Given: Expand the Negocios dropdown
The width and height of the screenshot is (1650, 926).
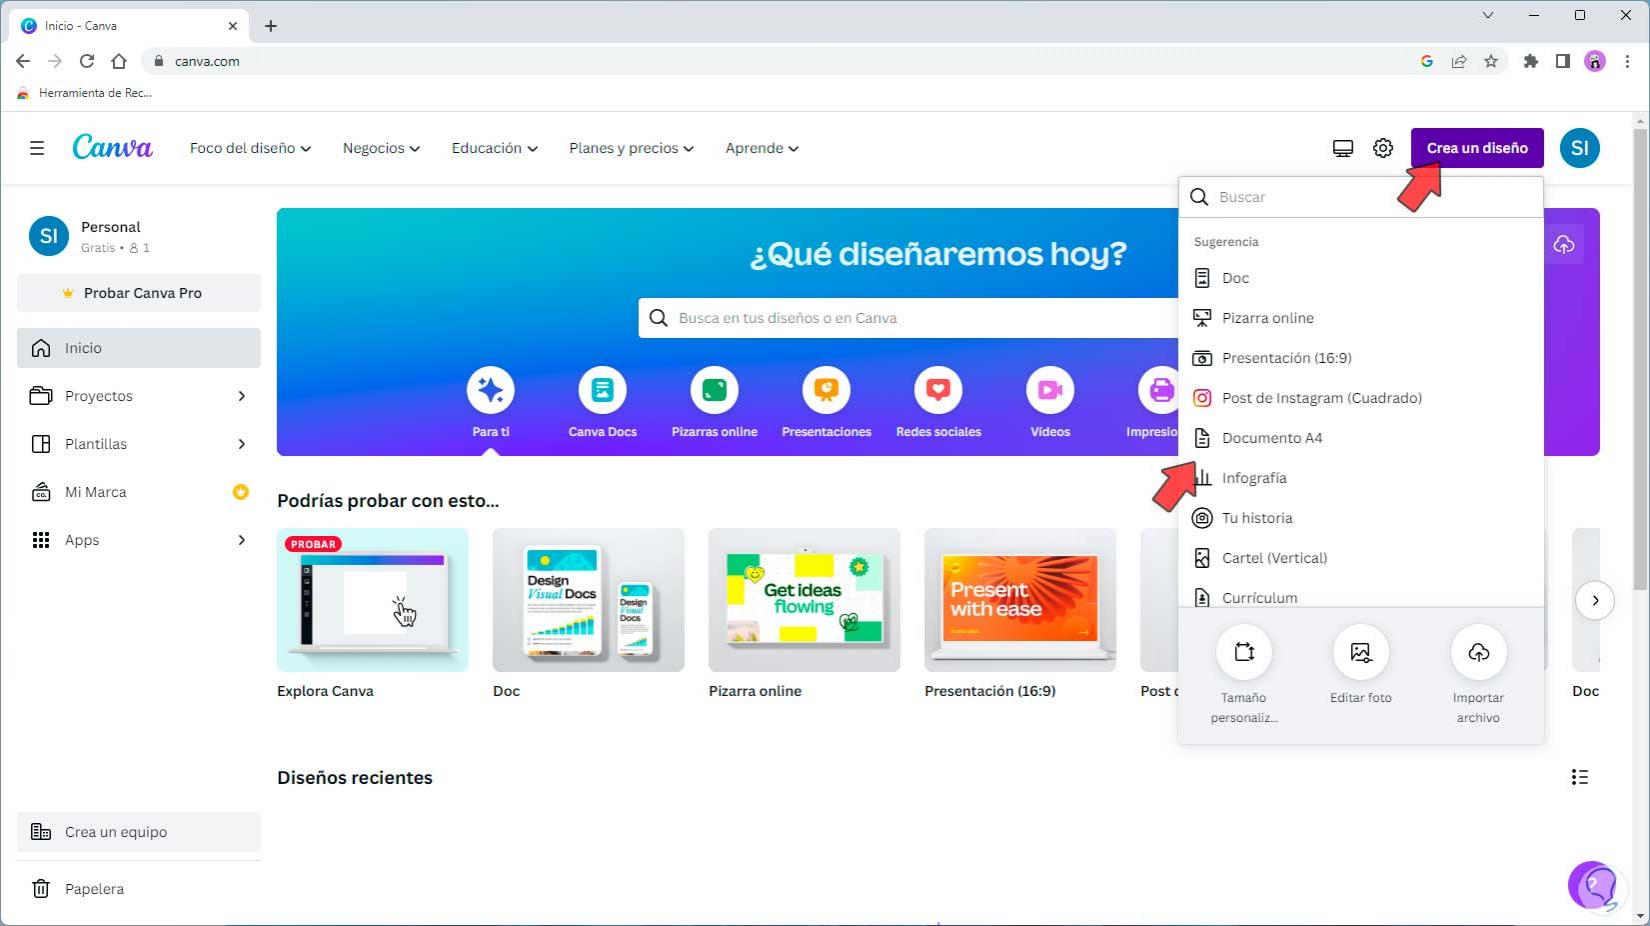Looking at the screenshot, I should (x=381, y=148).
